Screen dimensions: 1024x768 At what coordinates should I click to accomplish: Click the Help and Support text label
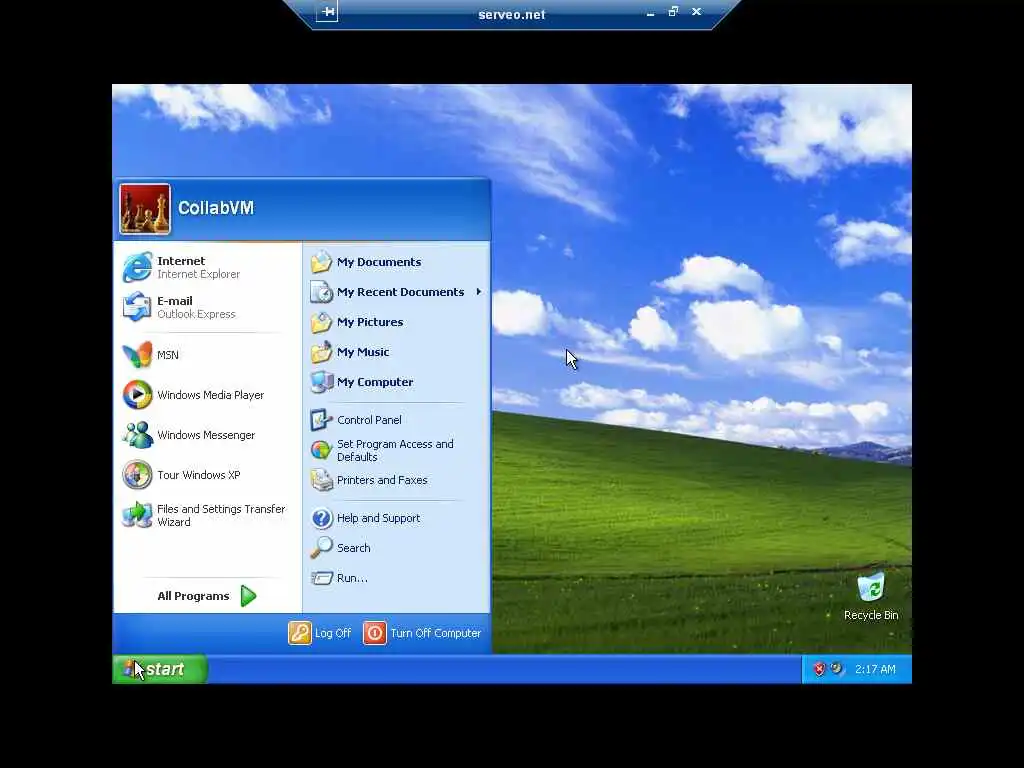[x=378, y=518]
